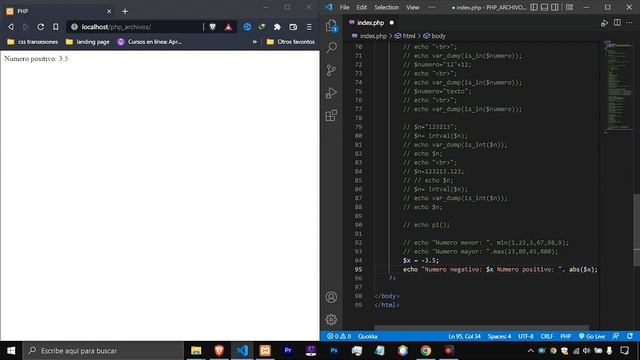This screenshot has height=360, width=640.
Task: Click body in the breadcrumb
Action: pyautogui.click(x=435, y=36)
